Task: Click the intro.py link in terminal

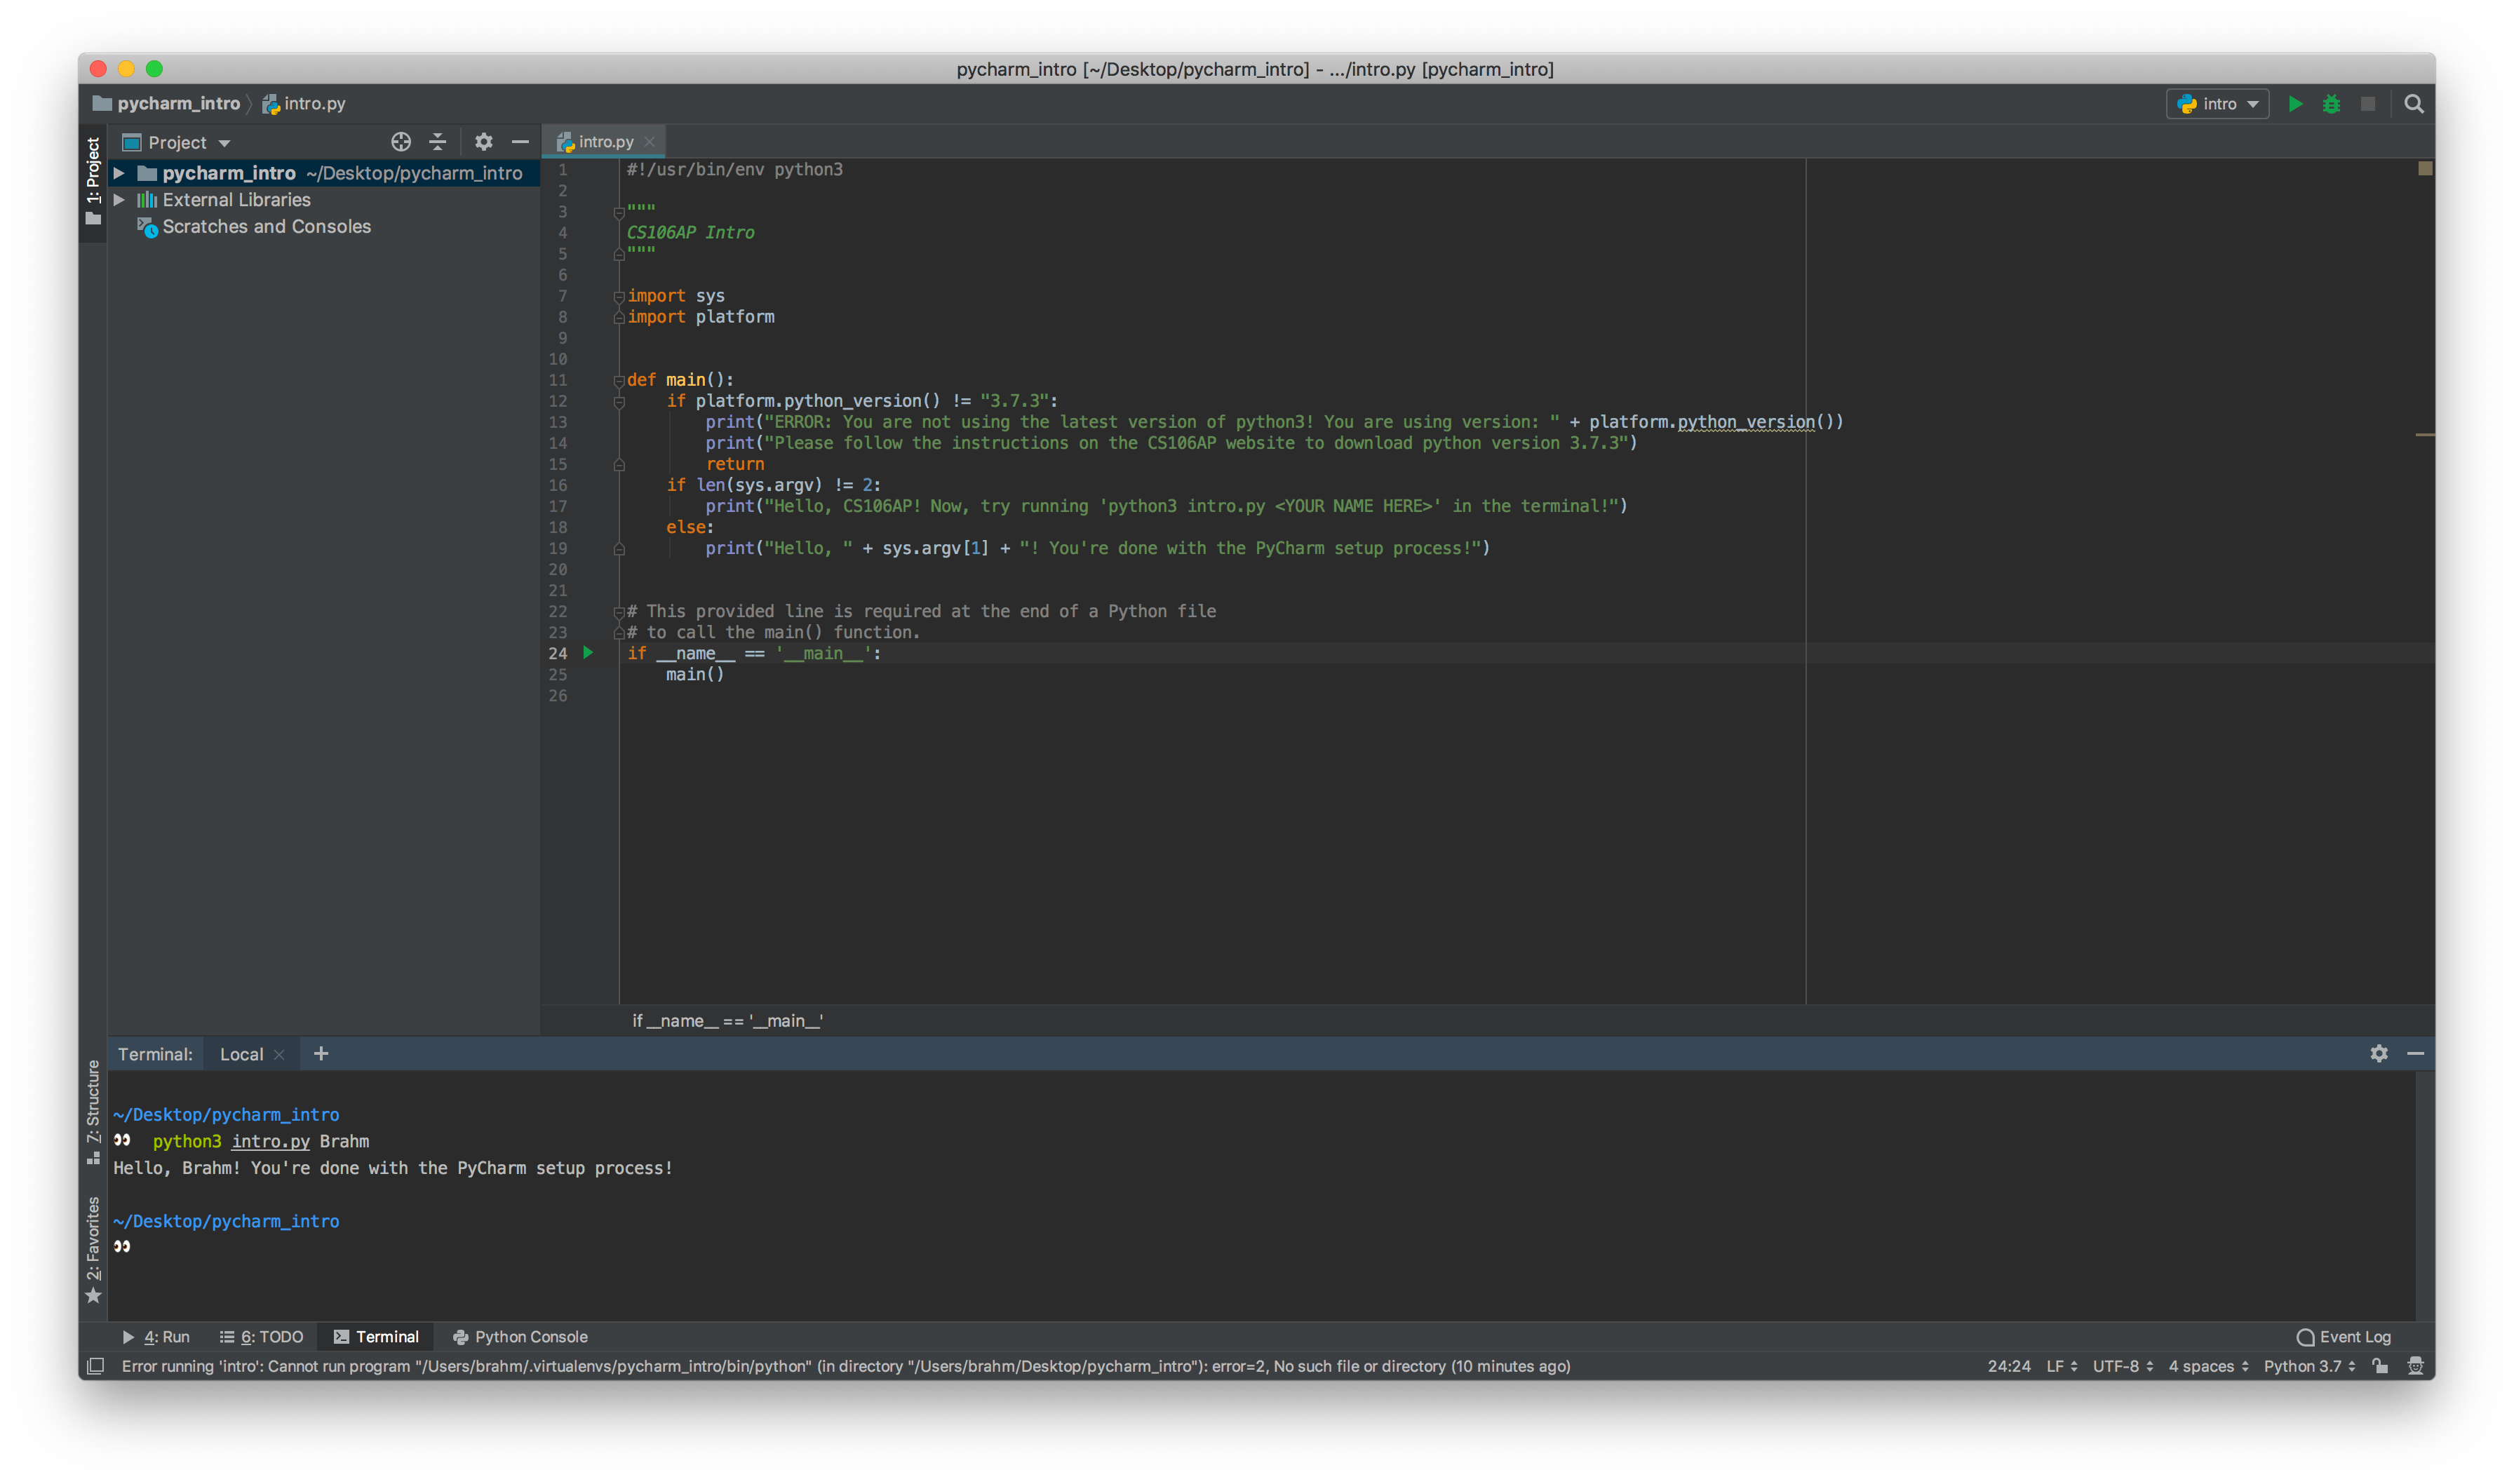Action: pyautogui.click(x=270, y=1142)
